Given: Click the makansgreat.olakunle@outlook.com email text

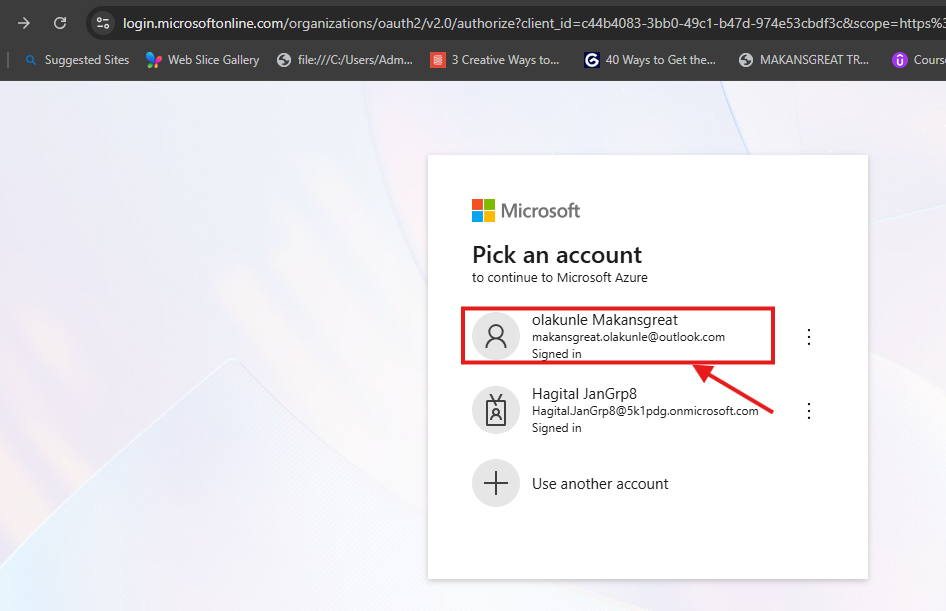Looking at the screenshot, I should tap(628, 337).
